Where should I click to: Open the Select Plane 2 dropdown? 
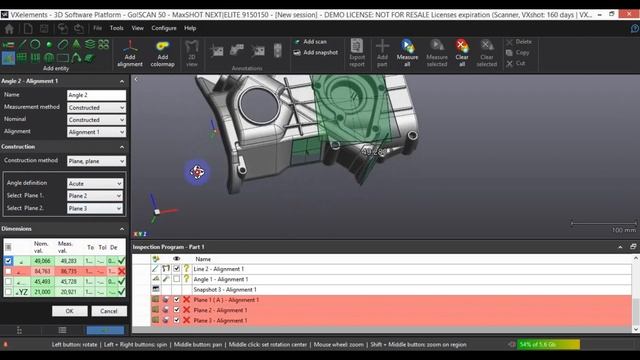pyautogui.click(x=95, y=209)
